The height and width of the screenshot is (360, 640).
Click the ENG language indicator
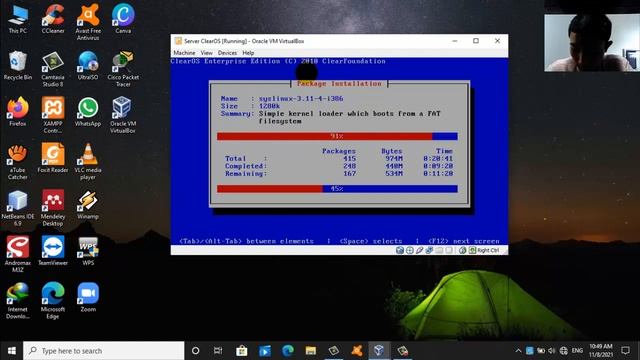[x=577, y=351]
